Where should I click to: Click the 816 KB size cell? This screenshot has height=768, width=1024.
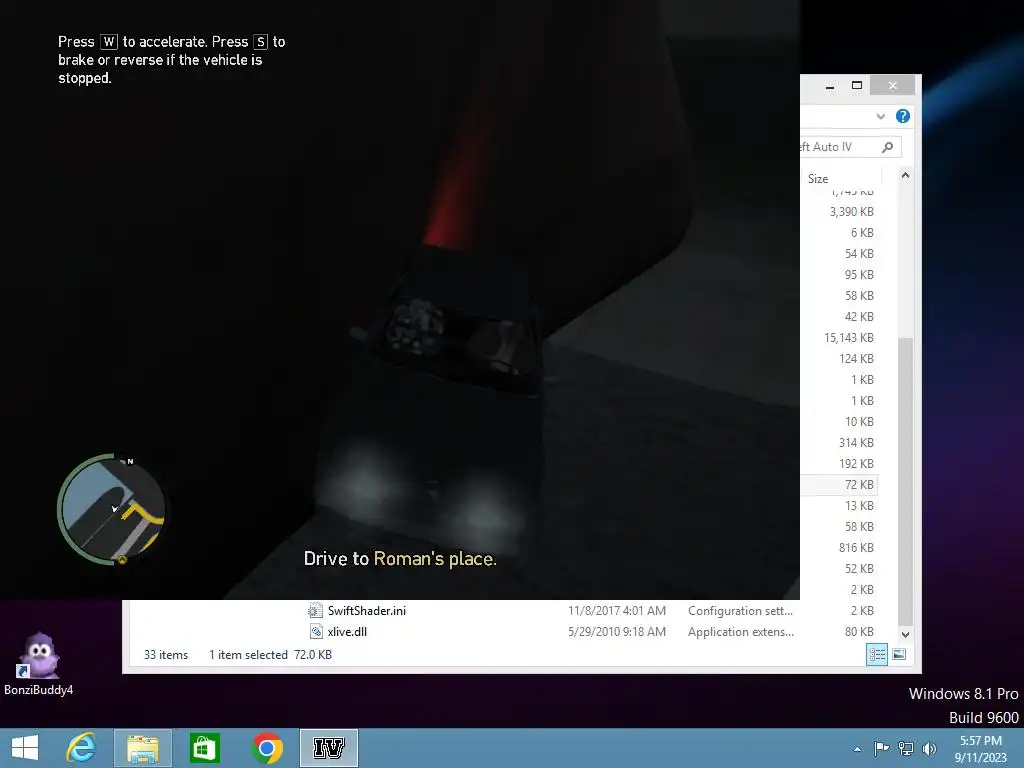click(x=856, y=547)
